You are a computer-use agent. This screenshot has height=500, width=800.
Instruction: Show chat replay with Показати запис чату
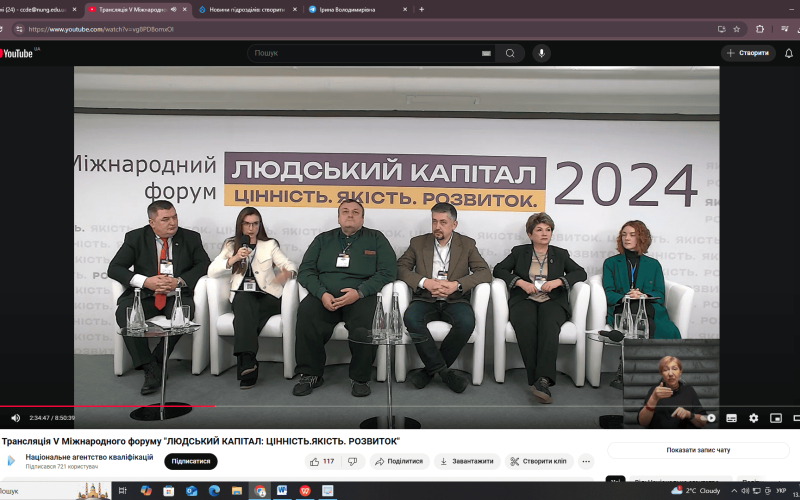click(698, 450)
